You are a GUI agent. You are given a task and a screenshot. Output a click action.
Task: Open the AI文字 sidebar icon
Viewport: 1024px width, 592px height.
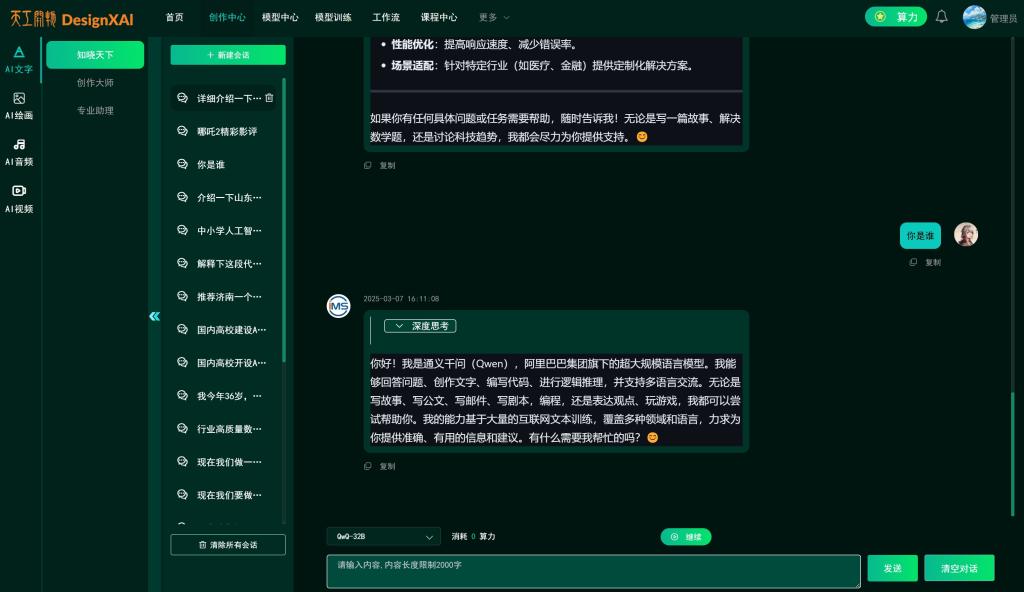click(19, 59)
